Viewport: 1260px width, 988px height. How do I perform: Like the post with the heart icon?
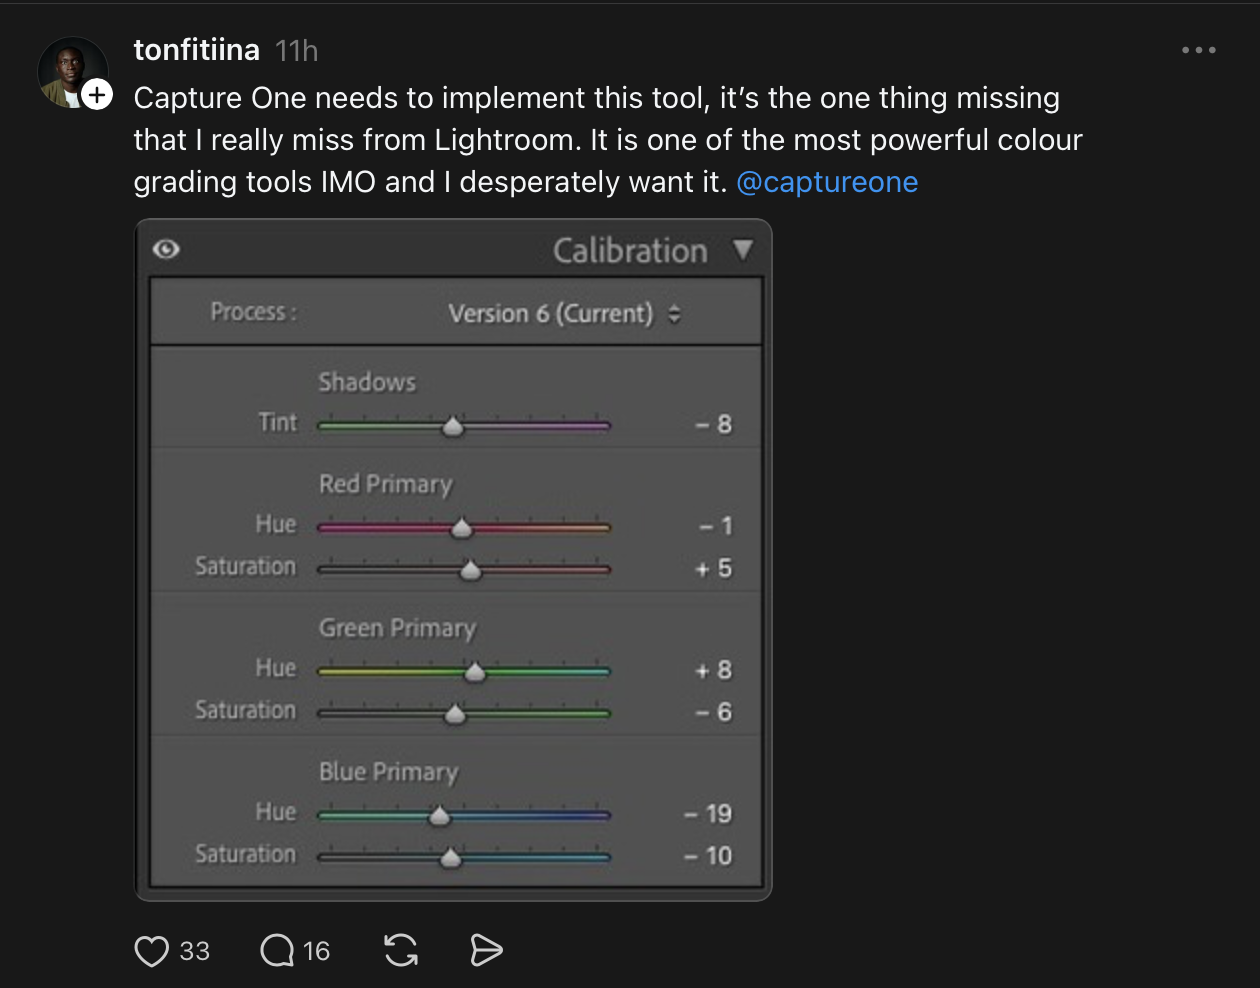[152, 951]
